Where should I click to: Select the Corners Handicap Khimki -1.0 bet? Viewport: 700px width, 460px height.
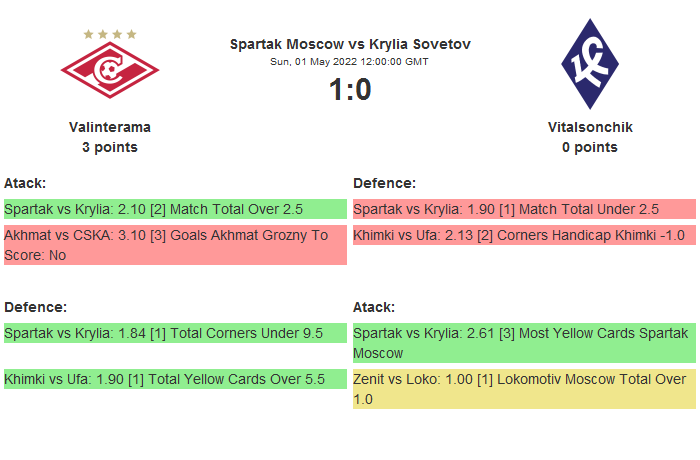coord(524,235)
